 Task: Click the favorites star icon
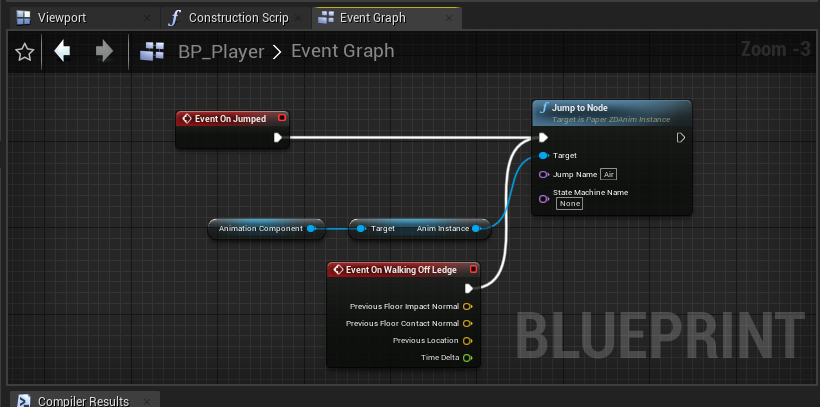pyautogui.click(x=25, y=52)
